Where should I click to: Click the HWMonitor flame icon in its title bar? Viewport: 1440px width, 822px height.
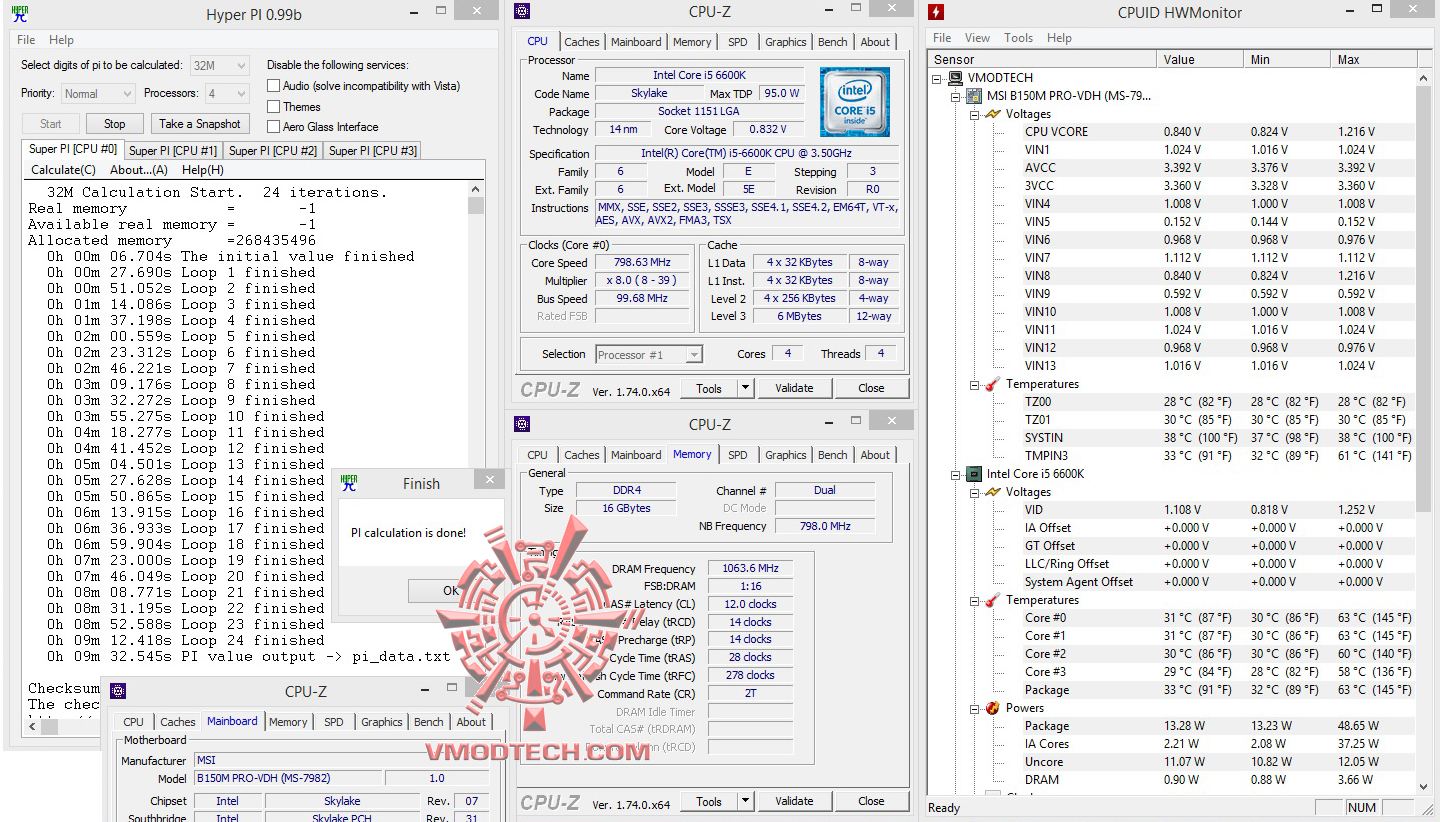(x=938, y=11)
